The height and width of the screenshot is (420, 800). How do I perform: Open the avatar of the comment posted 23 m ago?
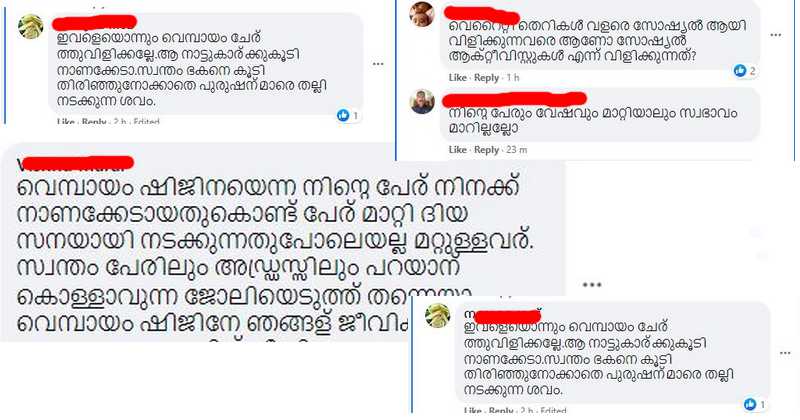tap(422, 102)
